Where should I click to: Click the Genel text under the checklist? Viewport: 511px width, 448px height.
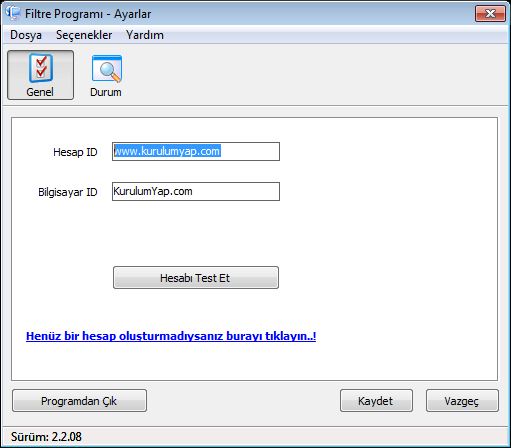click(40, 92)
